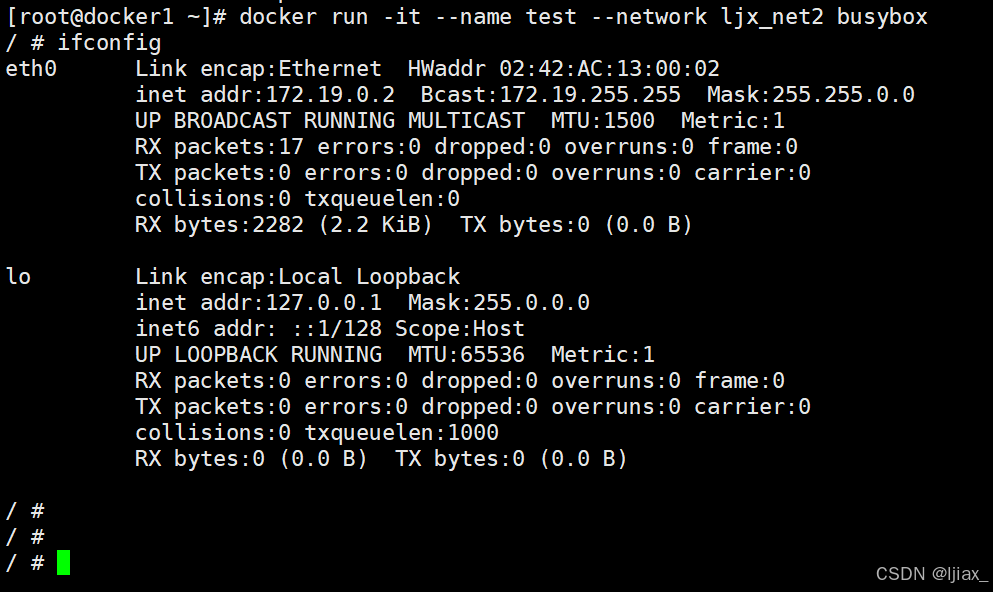Click MTU:1500 on the eth0 line
The width and height of the screenshot is (993, 592).
[x=602, y=120]
